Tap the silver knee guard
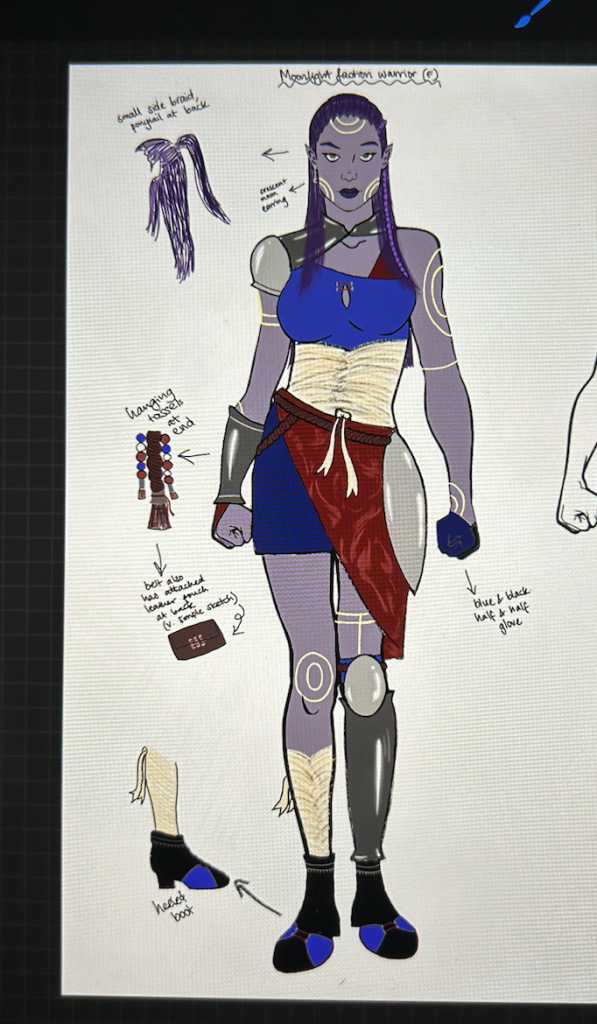 pyautogui.click(x=364, y=686)
